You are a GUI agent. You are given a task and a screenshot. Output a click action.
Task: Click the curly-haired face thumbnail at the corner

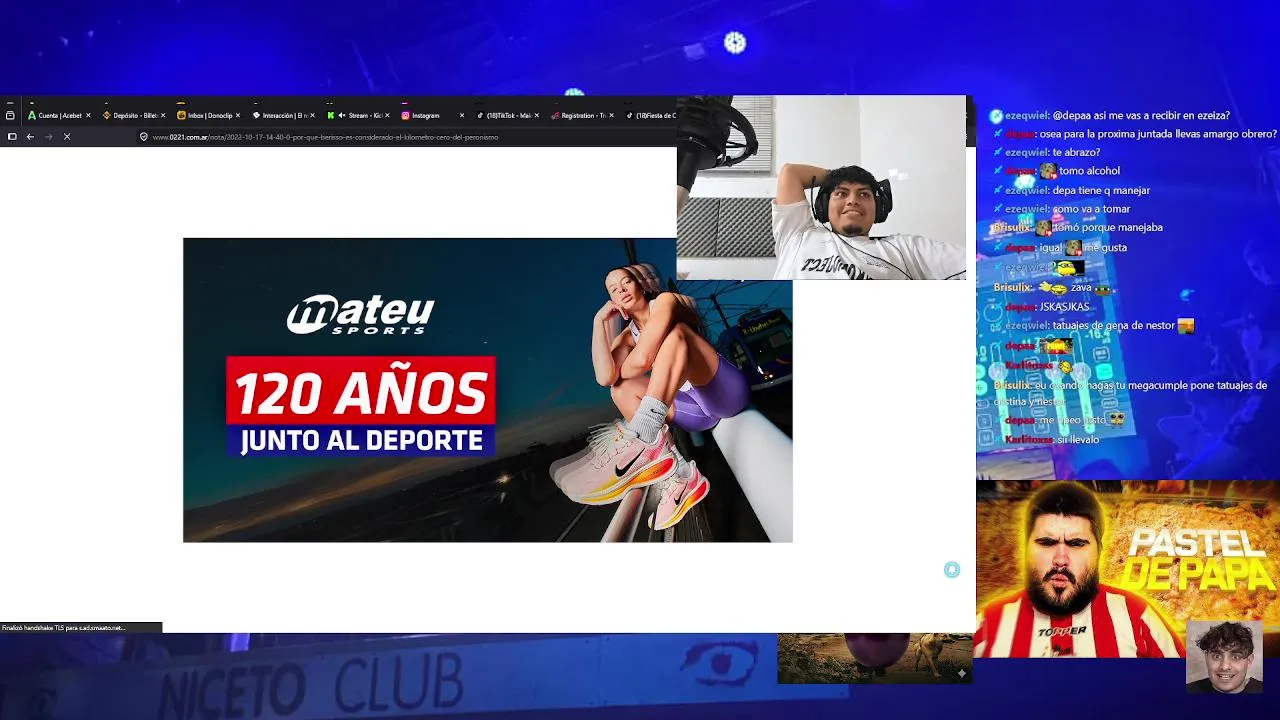point(1224,656)
